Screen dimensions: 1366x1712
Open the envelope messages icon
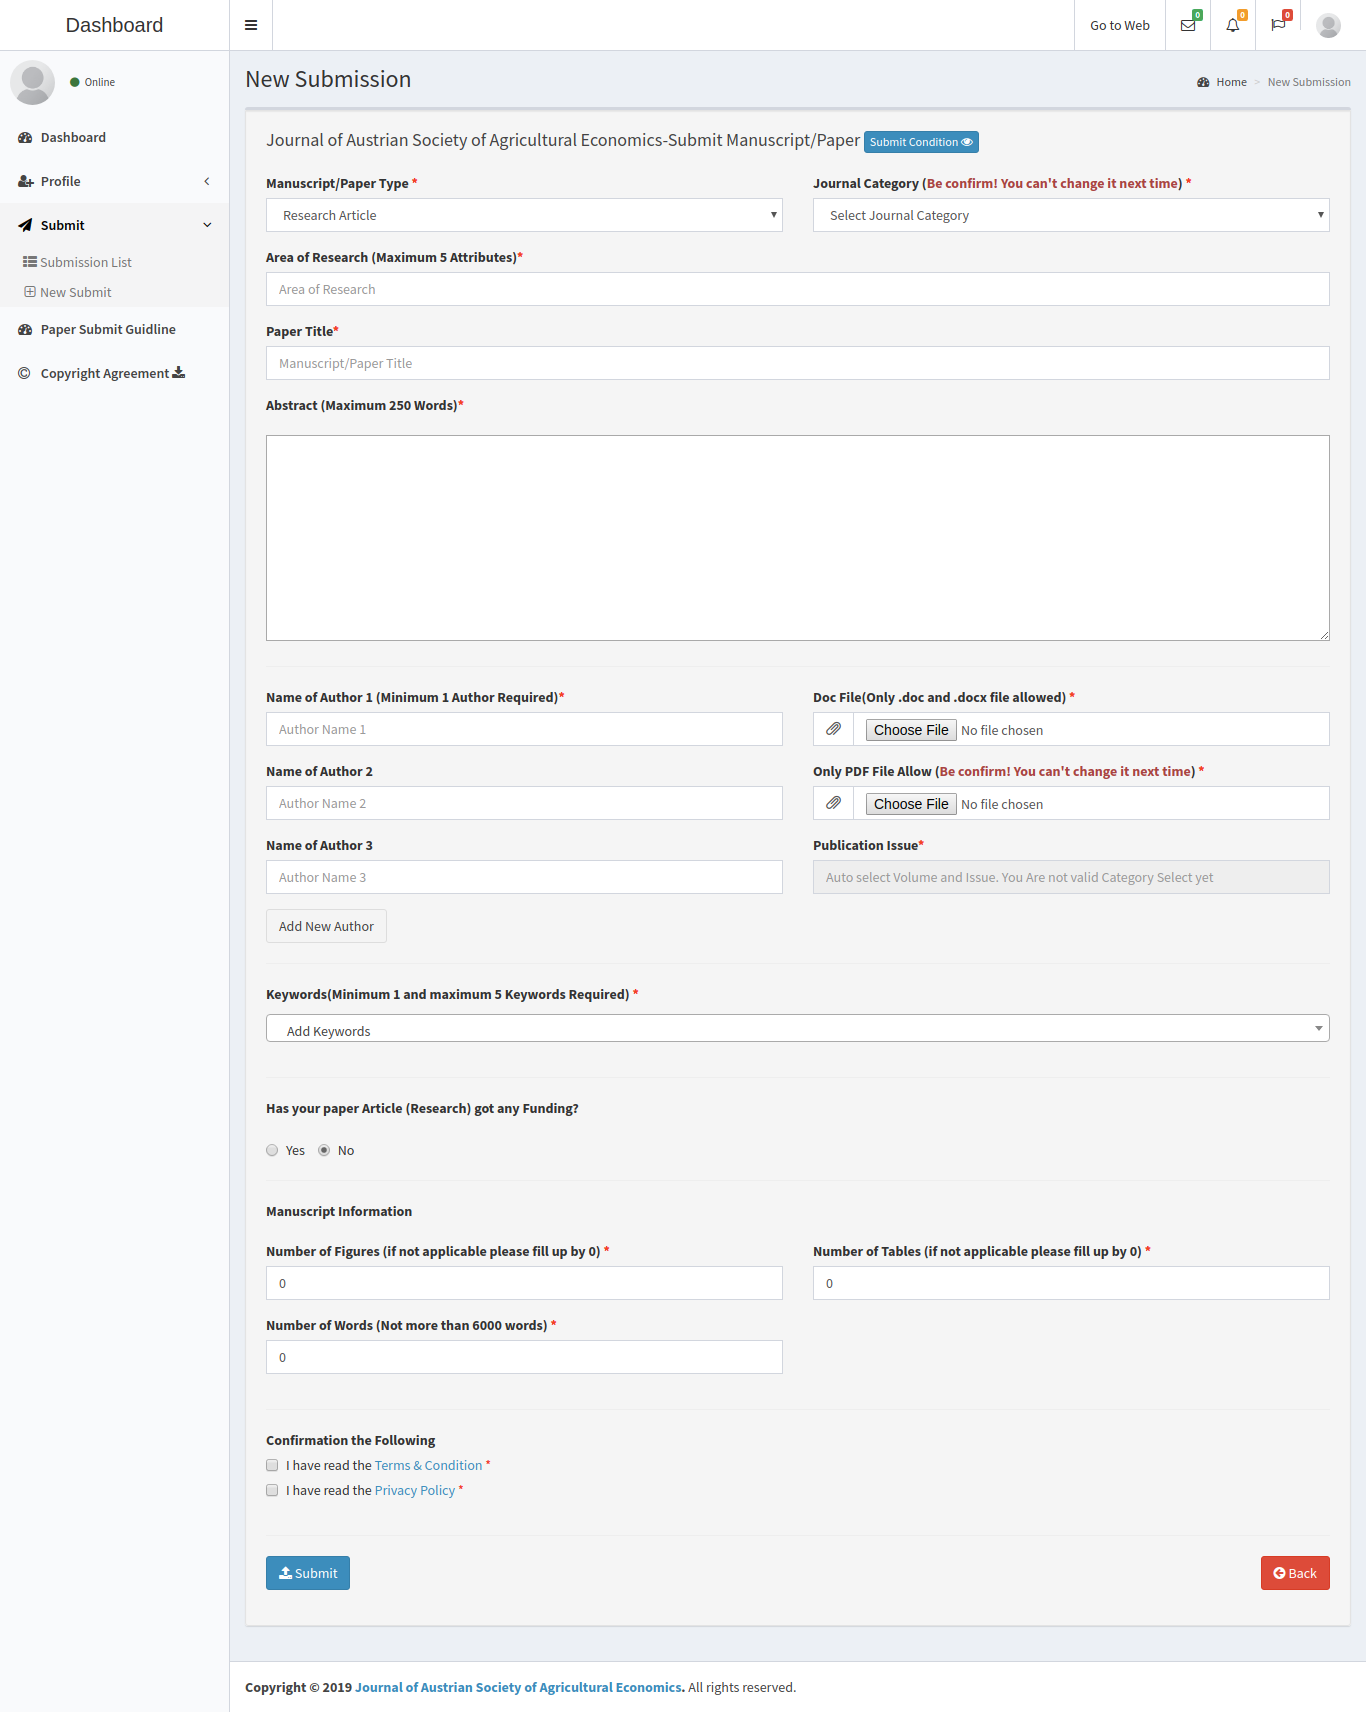[x=1188, y=25]
